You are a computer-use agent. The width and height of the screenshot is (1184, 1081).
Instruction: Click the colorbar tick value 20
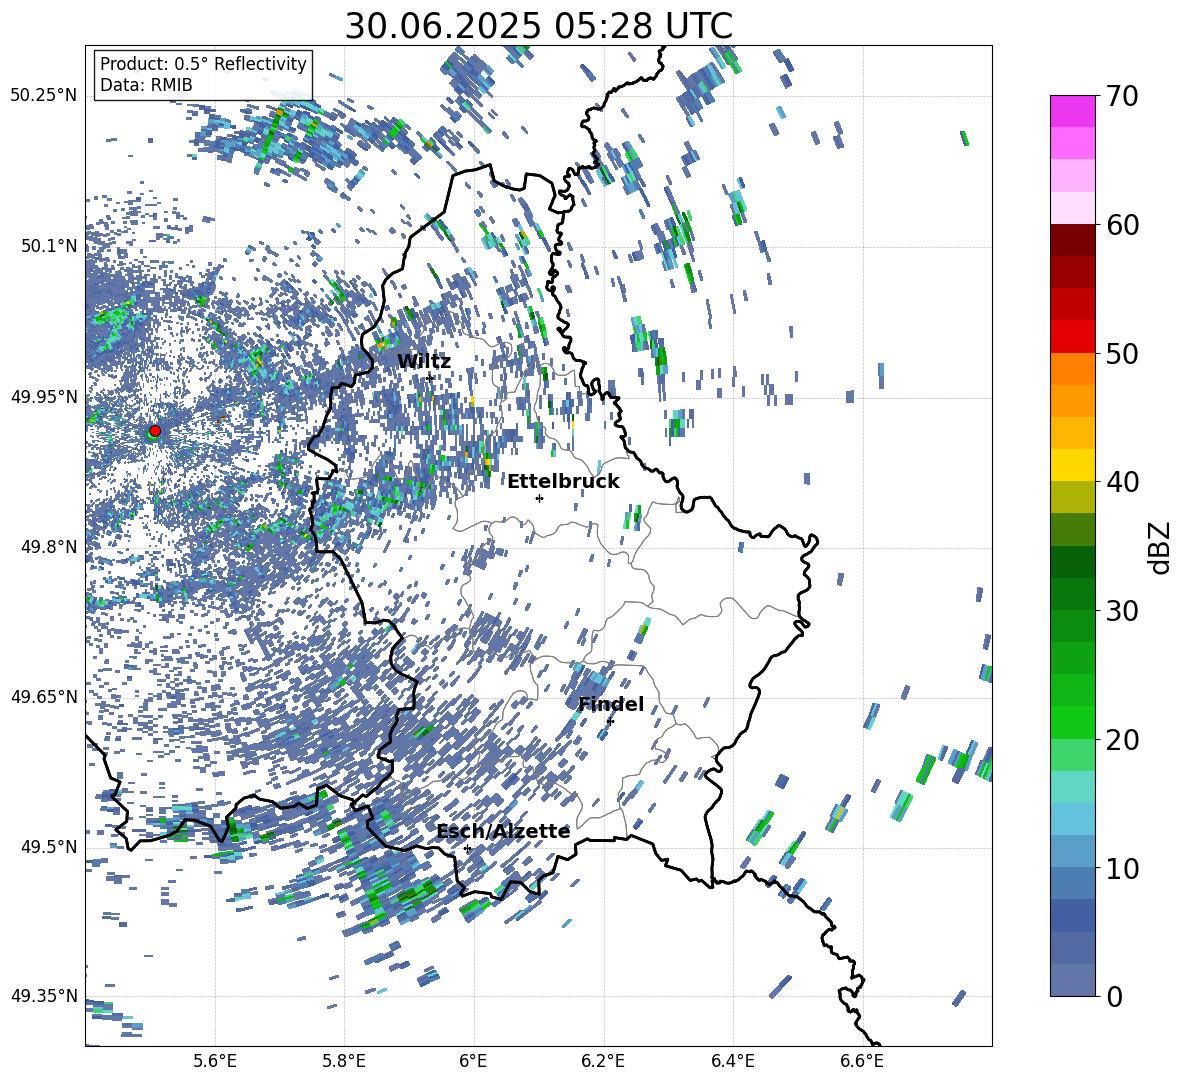tap(1122, 740)
